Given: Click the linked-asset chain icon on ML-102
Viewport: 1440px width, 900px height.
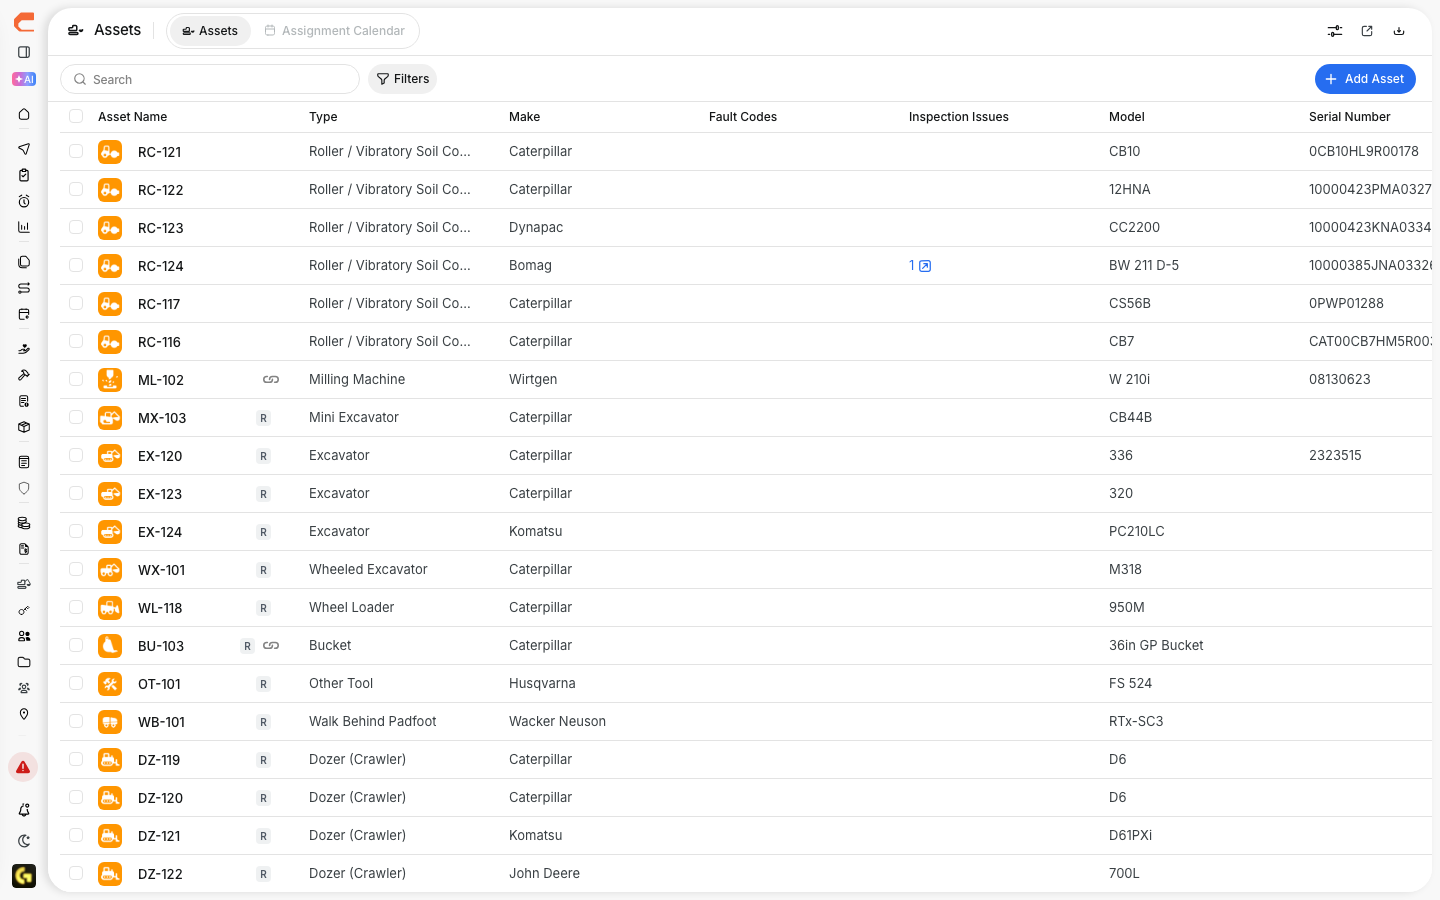Looking at the screenshot, I should pyautogui.click(x=271, y=380).
